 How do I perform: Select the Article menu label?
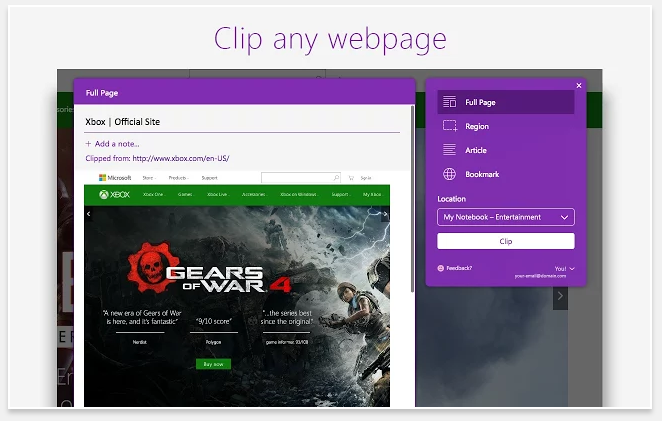click(476, 150)
